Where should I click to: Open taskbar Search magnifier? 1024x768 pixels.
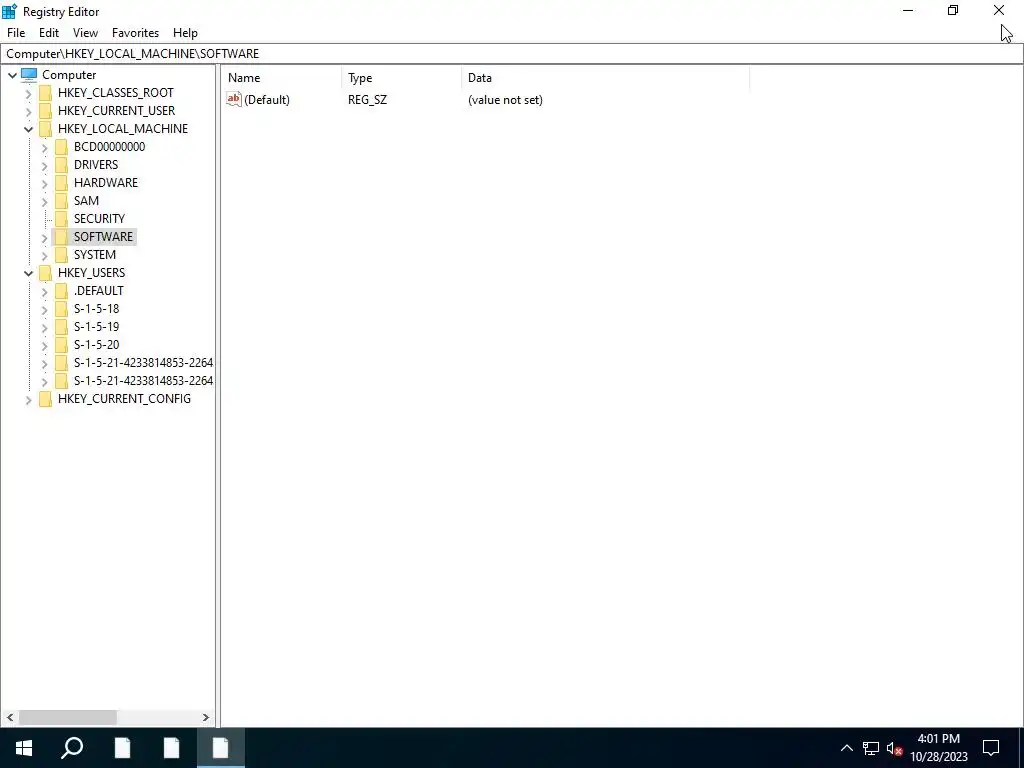pyautogui.click(x=72, y=748)
